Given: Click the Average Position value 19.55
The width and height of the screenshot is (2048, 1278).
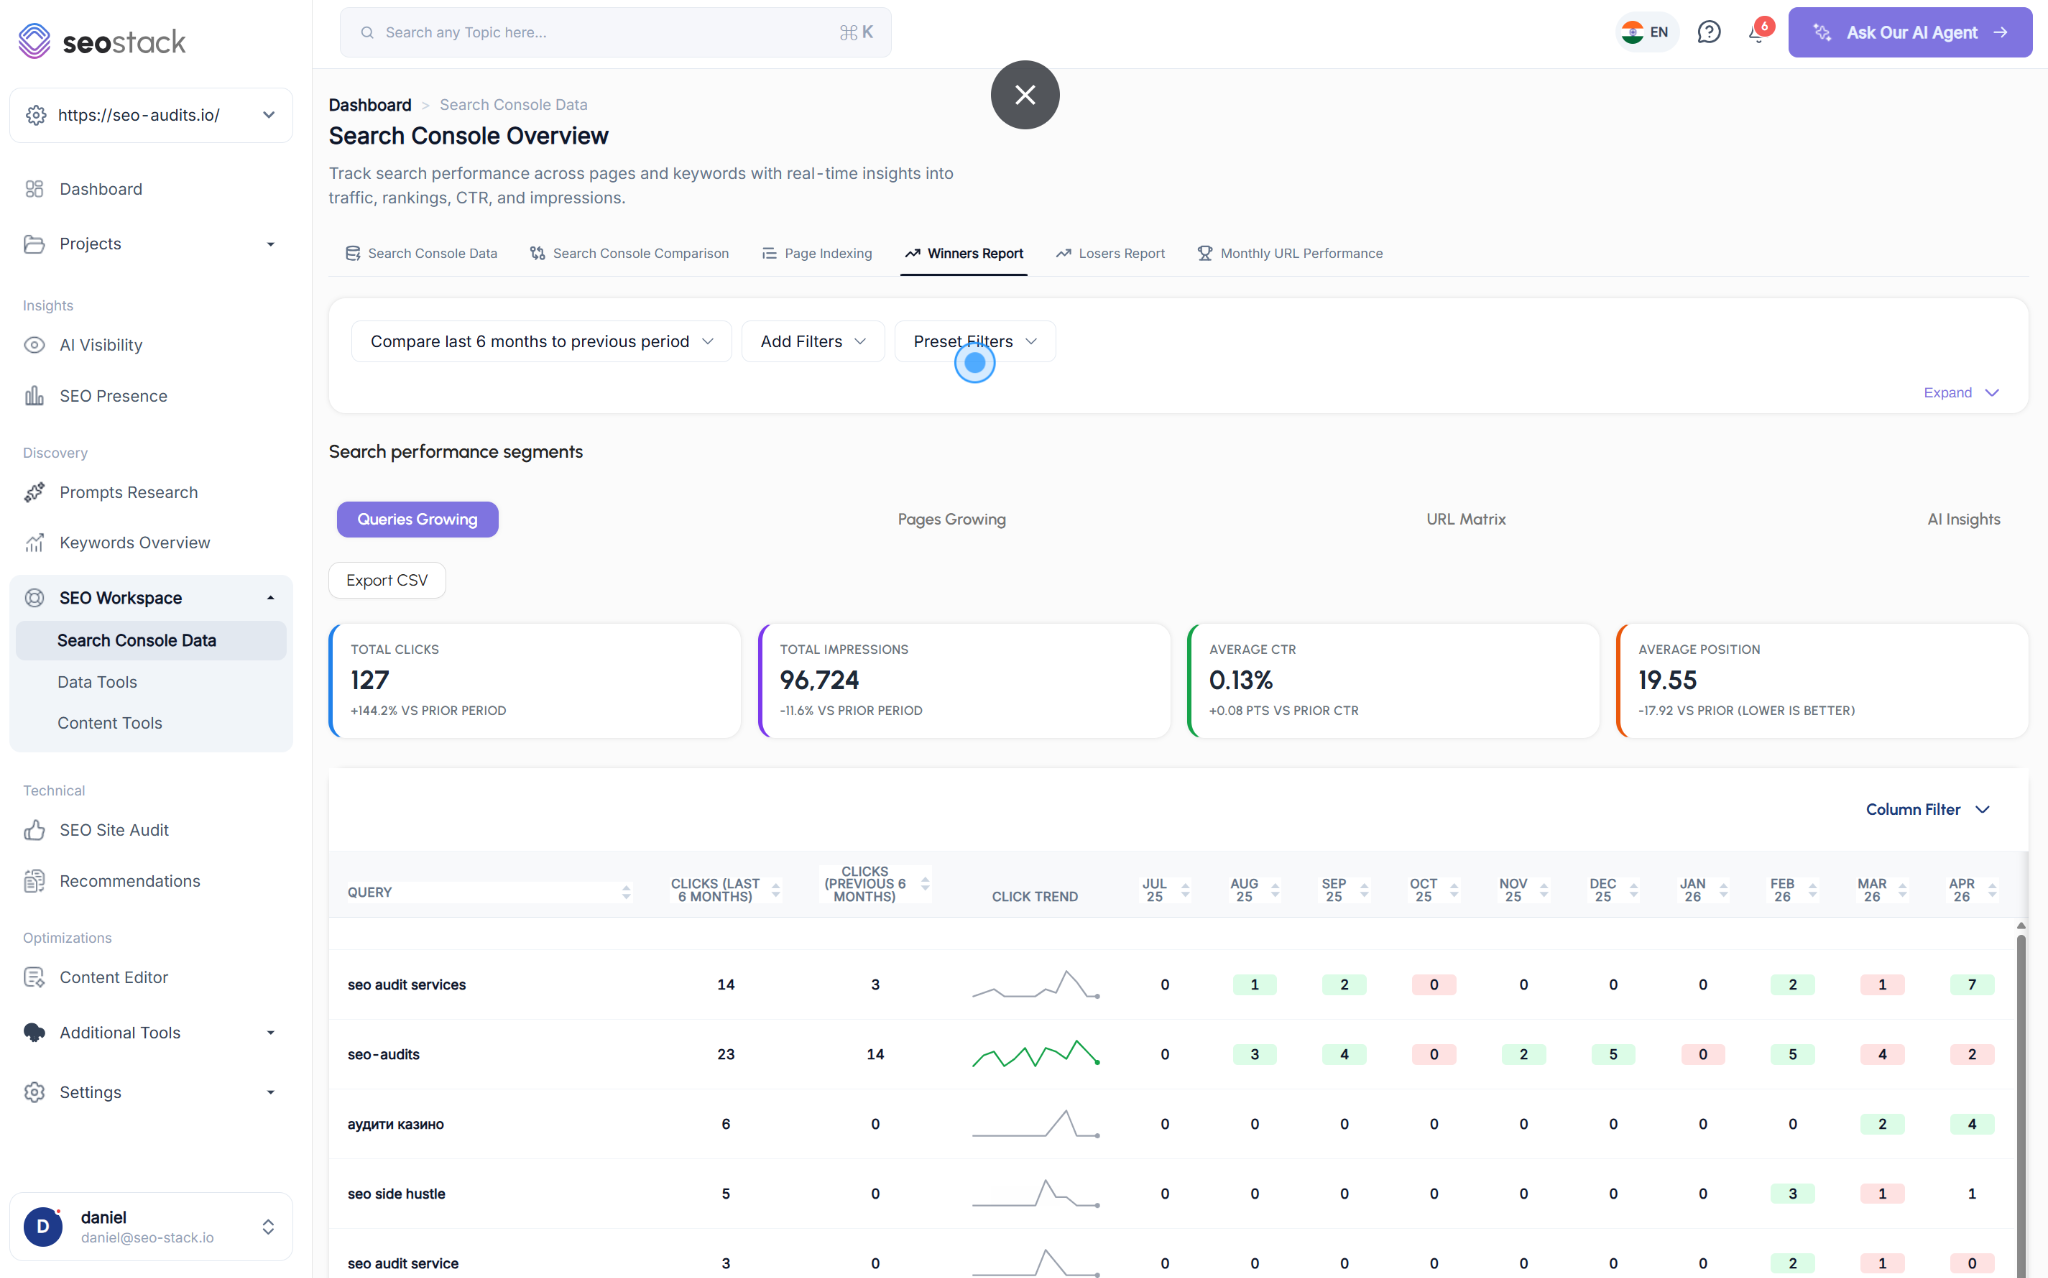Looking at the screenshot, I should 1668,680.
